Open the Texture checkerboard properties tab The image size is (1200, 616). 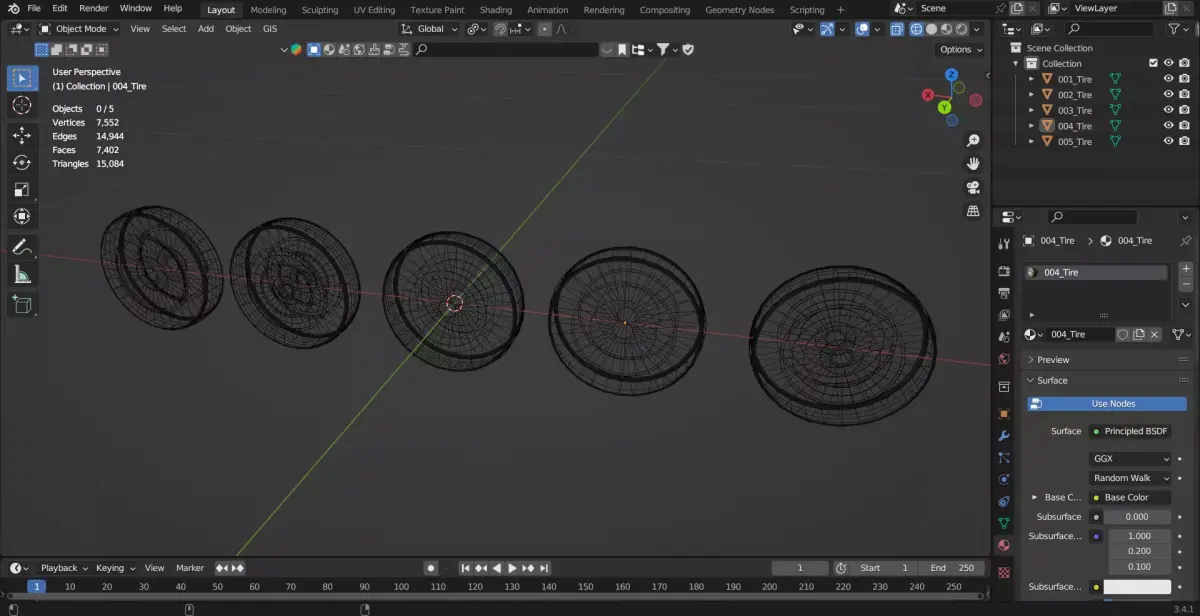click(x=1004, y=572)
